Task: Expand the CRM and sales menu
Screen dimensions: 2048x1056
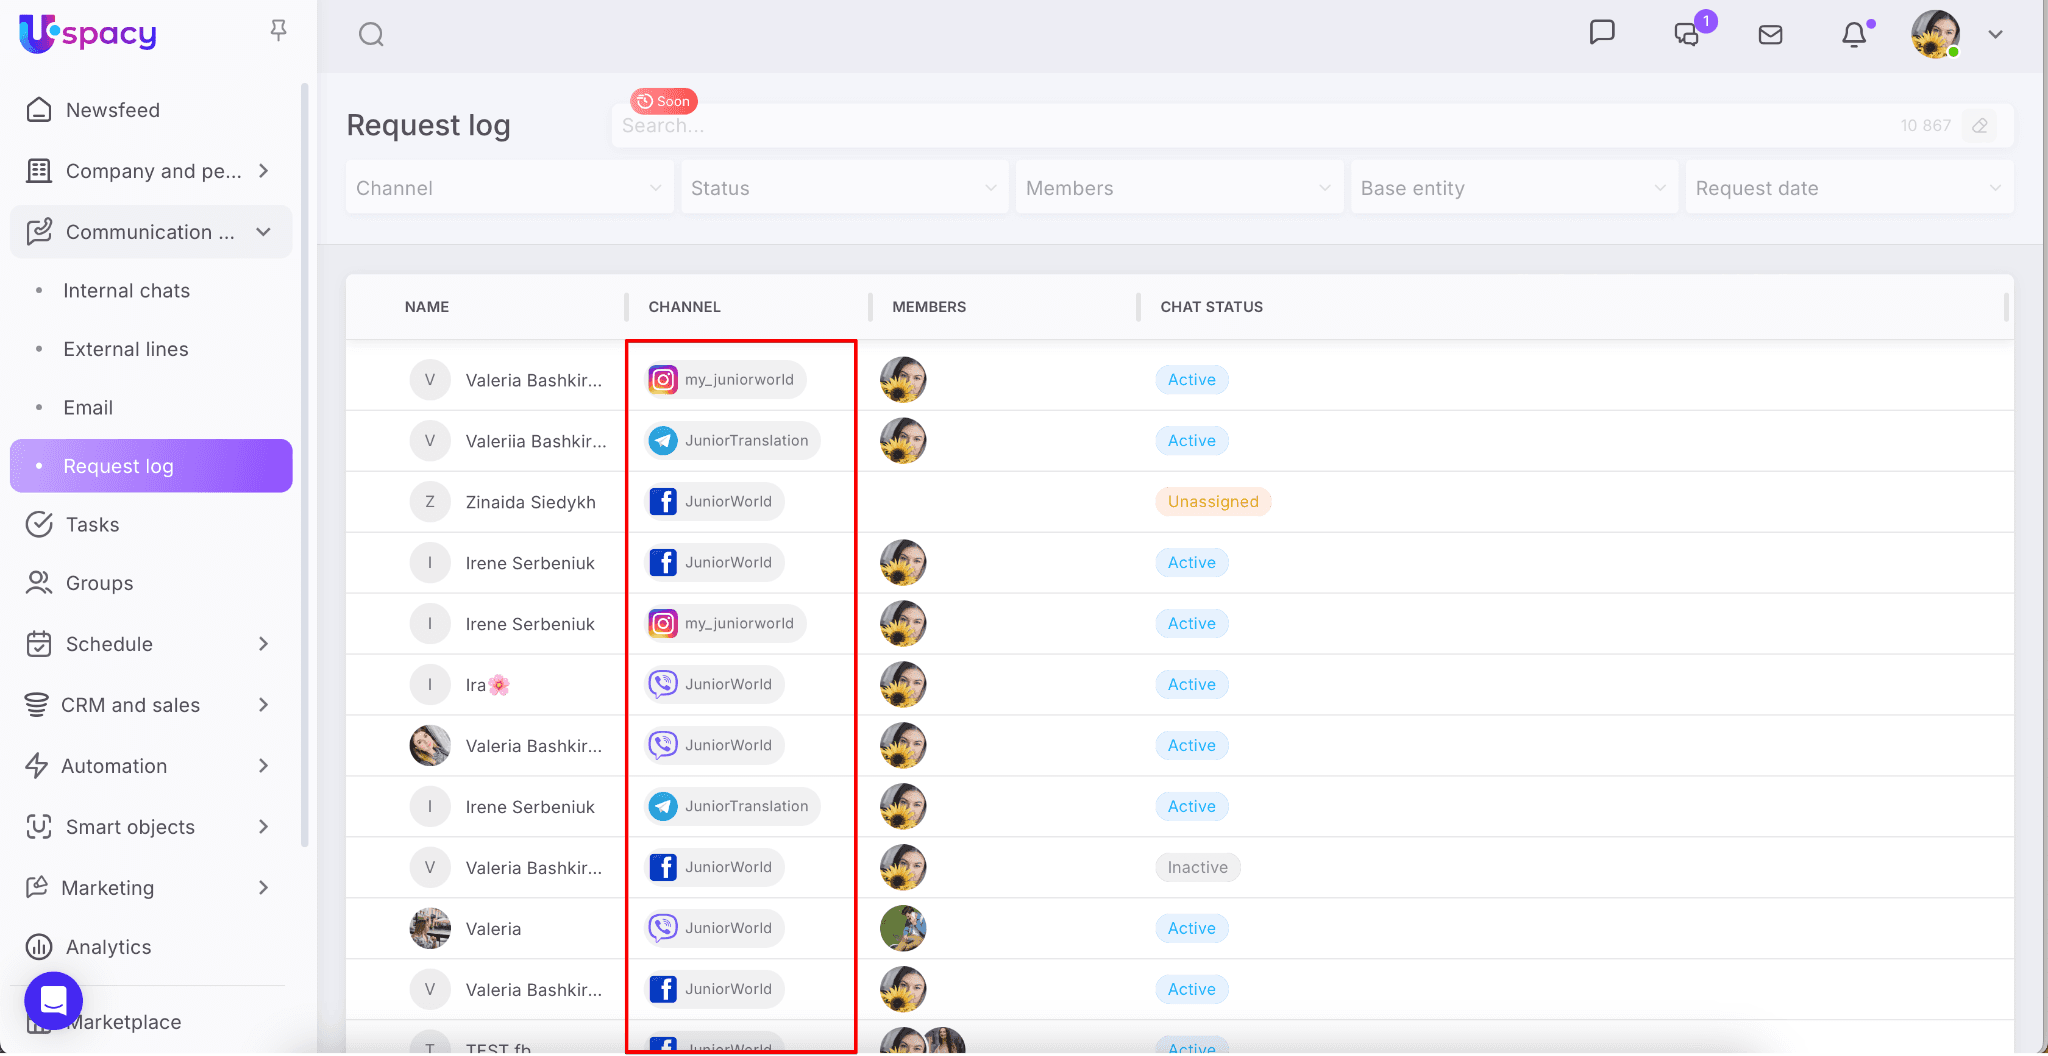Action: pyautogui.click(x=263, y=705)
